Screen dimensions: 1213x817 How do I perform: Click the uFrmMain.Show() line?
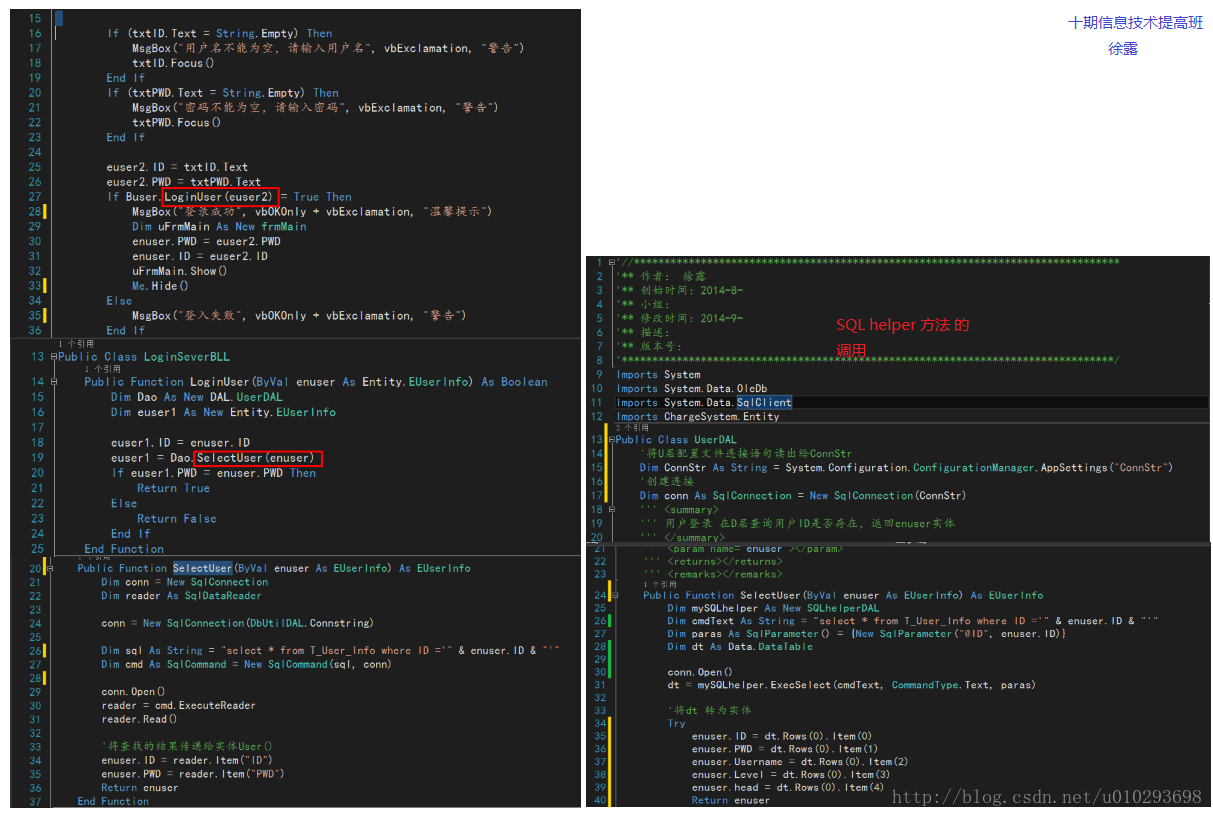pyautogui.click(x=180, y=271)
